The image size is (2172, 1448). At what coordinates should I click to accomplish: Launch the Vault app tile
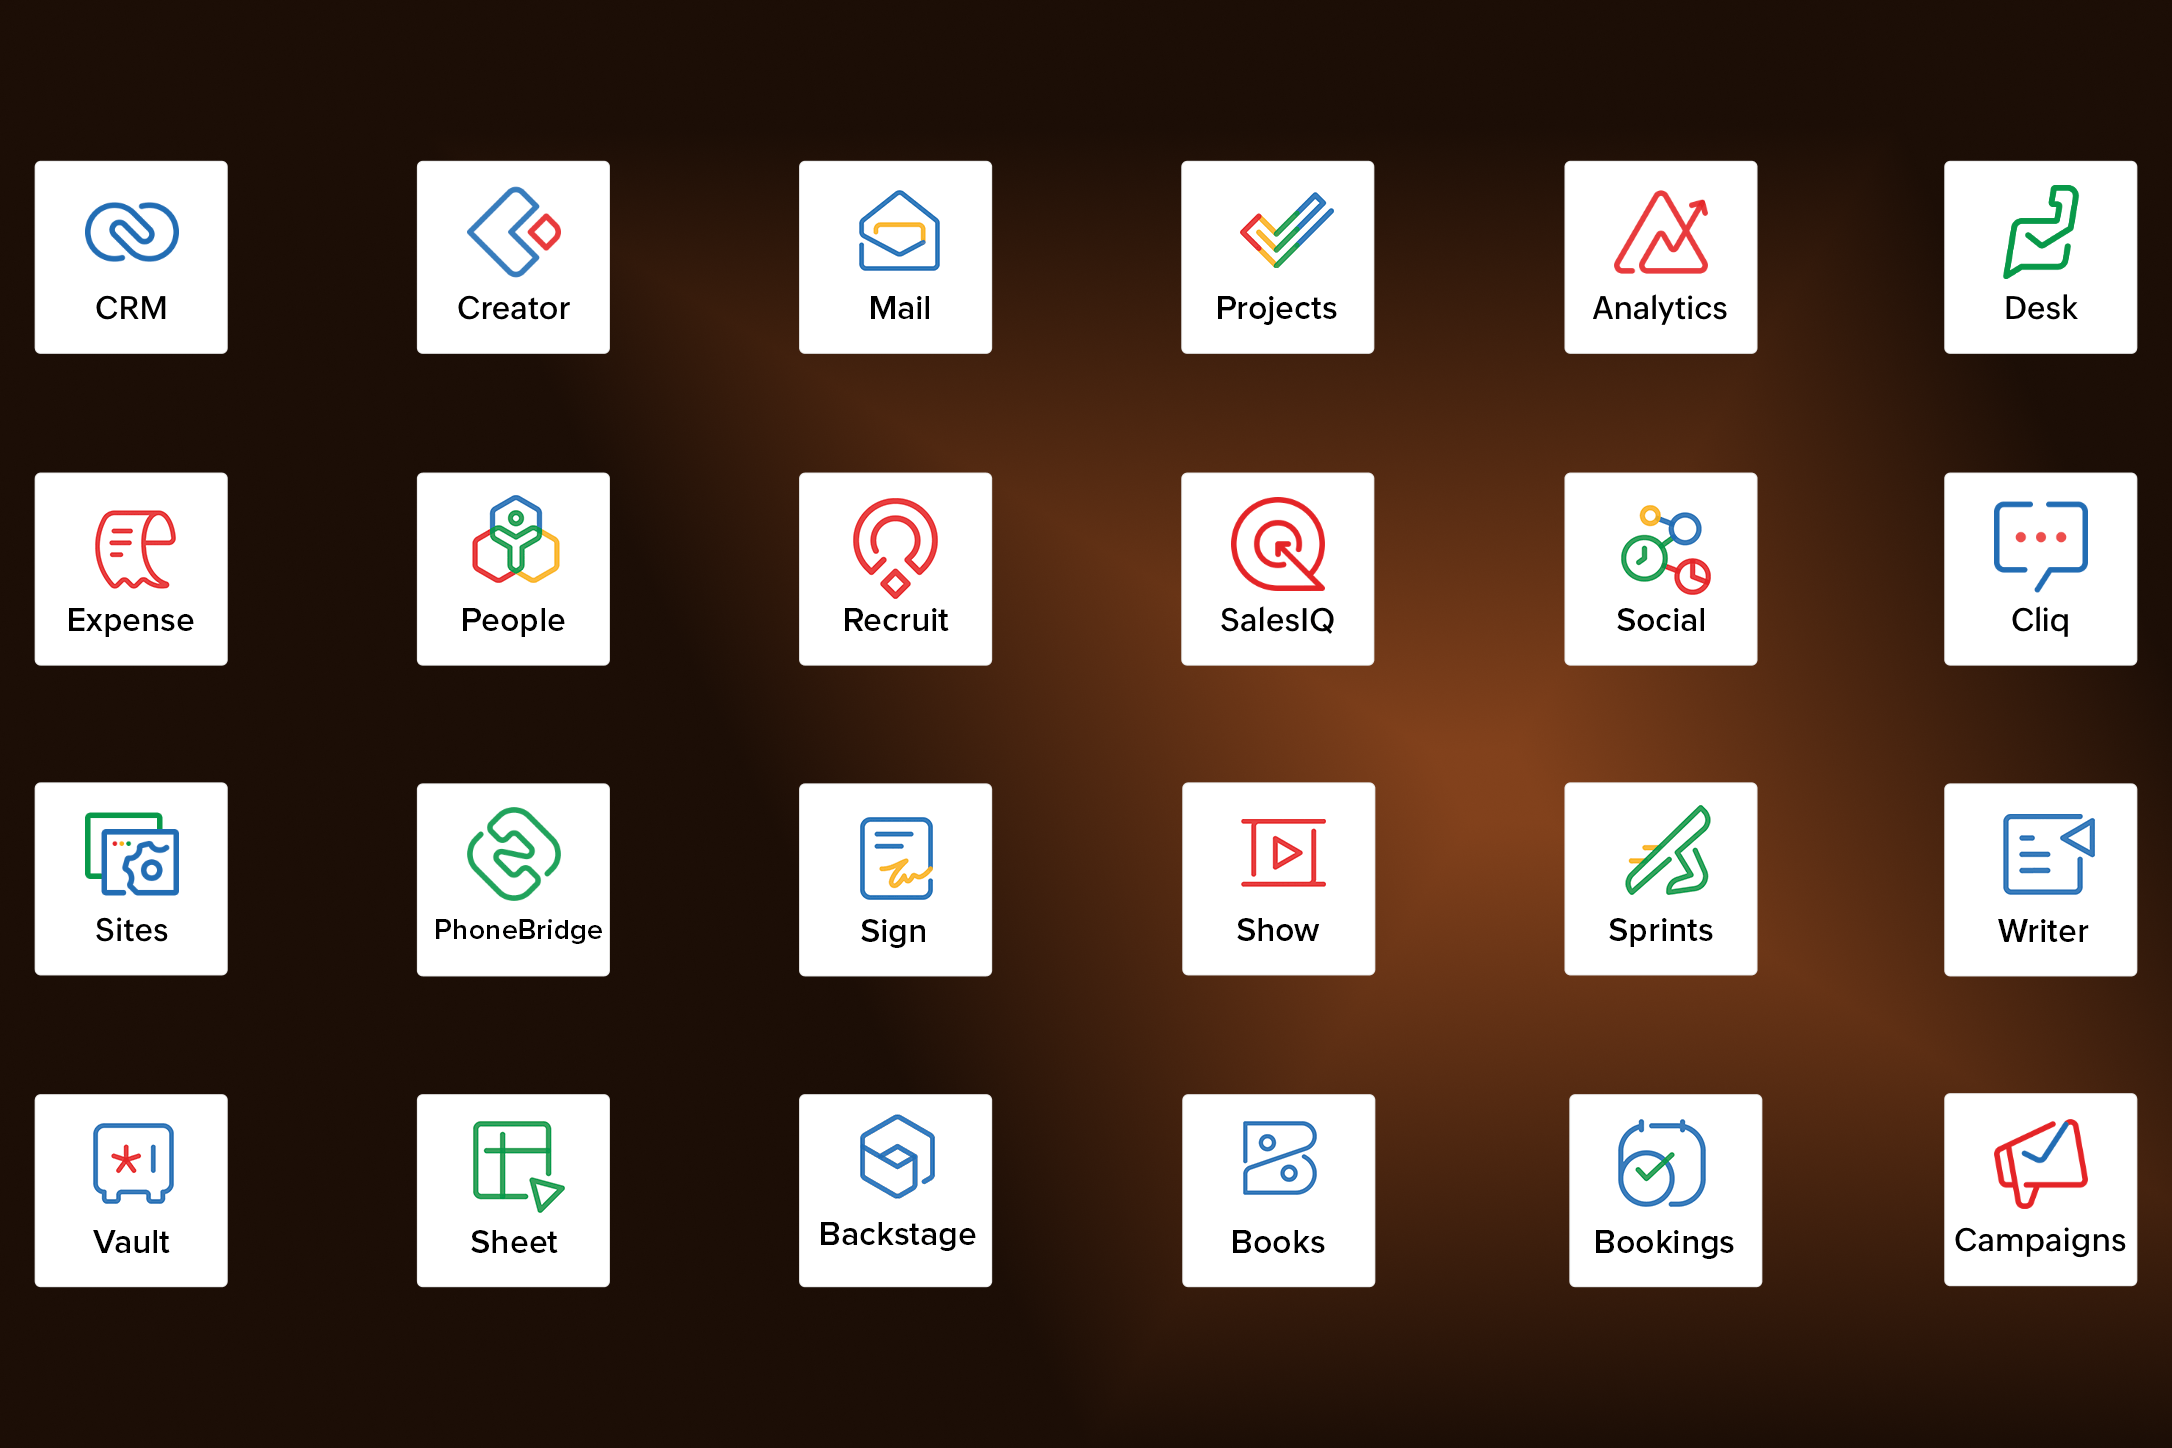[131, 1190]
